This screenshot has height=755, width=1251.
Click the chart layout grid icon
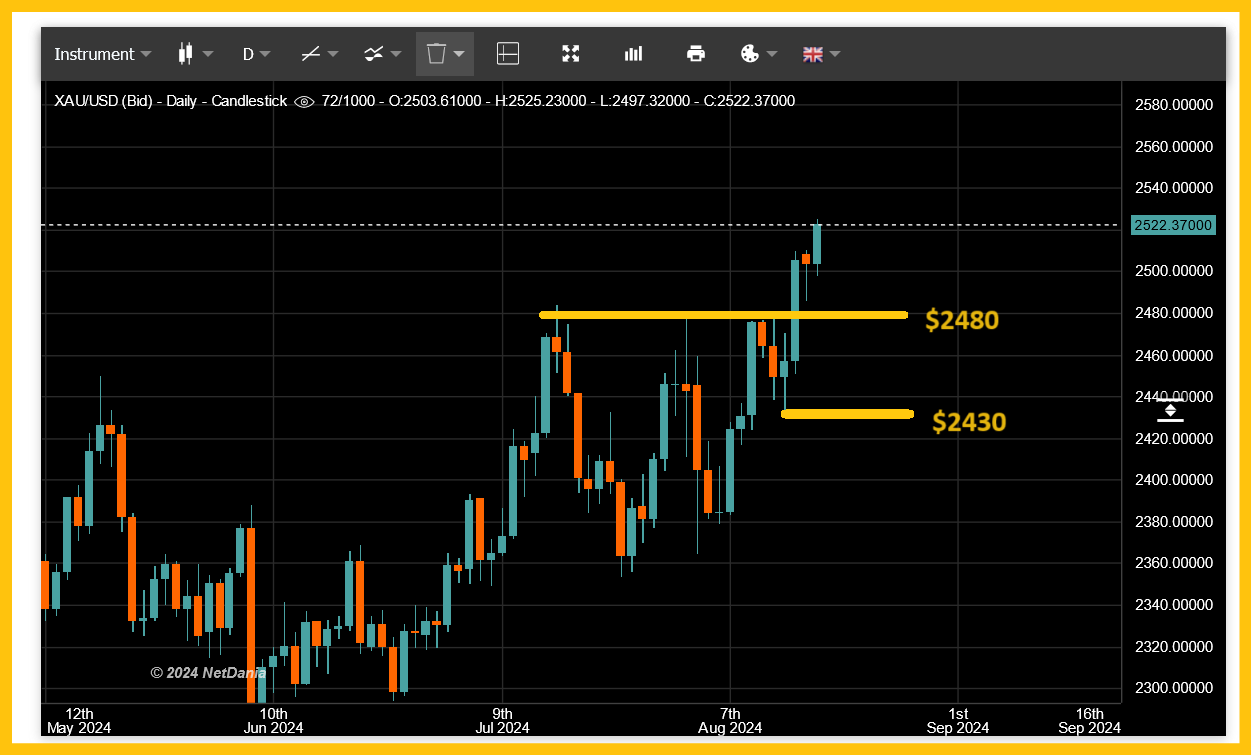(x=508, y=54)
